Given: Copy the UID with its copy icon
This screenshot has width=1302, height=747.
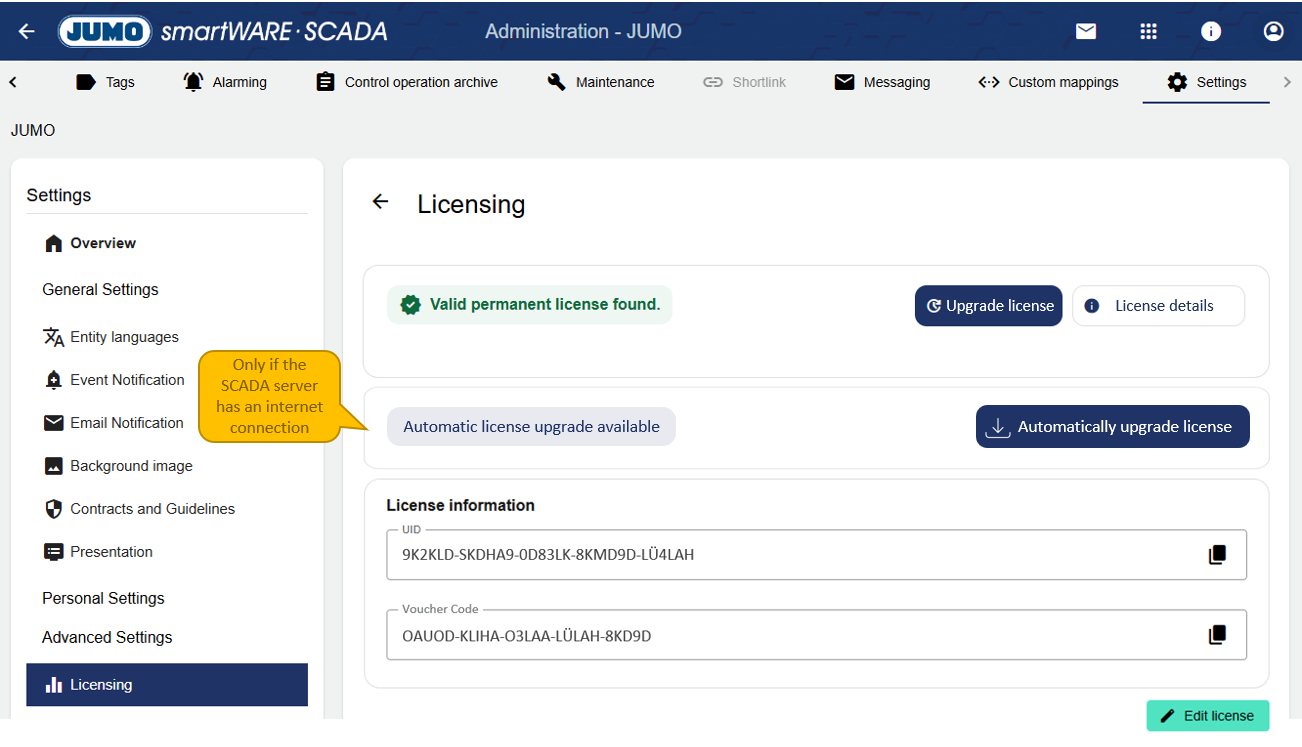Looking at the screenshot, I should [1217, 555].
